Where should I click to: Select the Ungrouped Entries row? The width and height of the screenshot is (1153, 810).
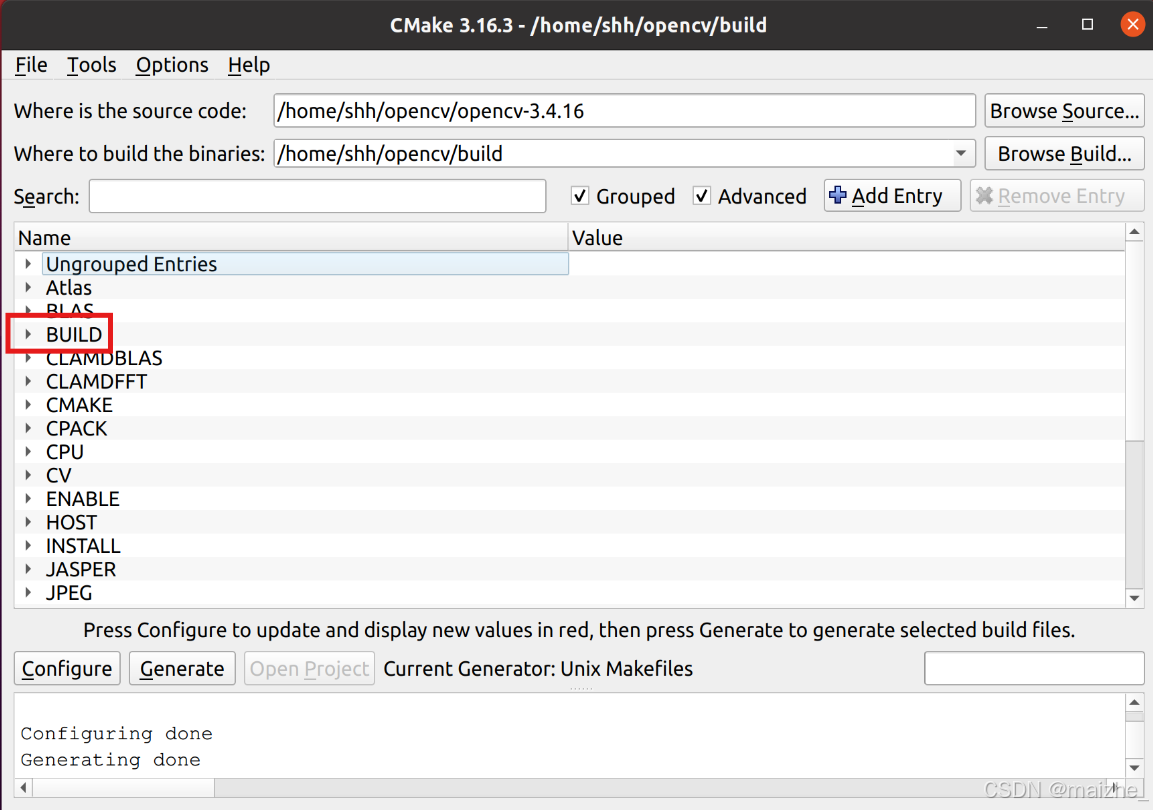coord(305,264)
